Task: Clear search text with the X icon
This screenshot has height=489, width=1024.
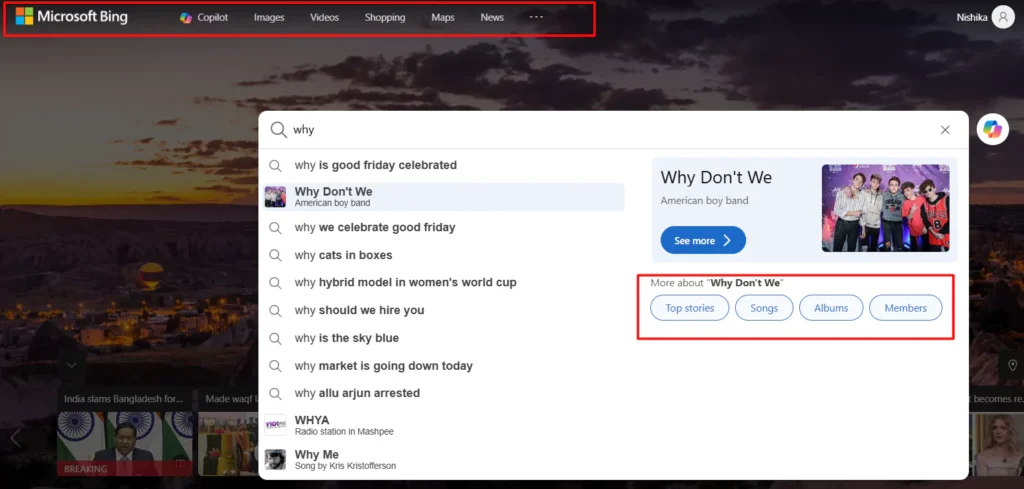Action: pyautogui.click(x=945, y=130)
